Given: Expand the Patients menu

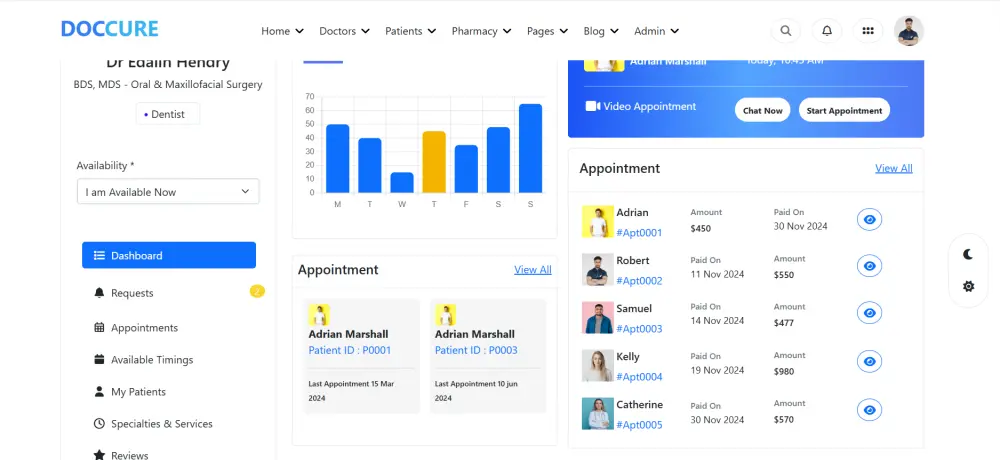Looking at the screenshot, I should tap(411, 31).
